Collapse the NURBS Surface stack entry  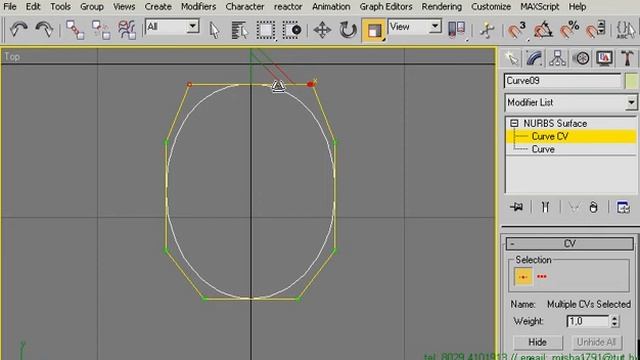[x=514, y=123]
